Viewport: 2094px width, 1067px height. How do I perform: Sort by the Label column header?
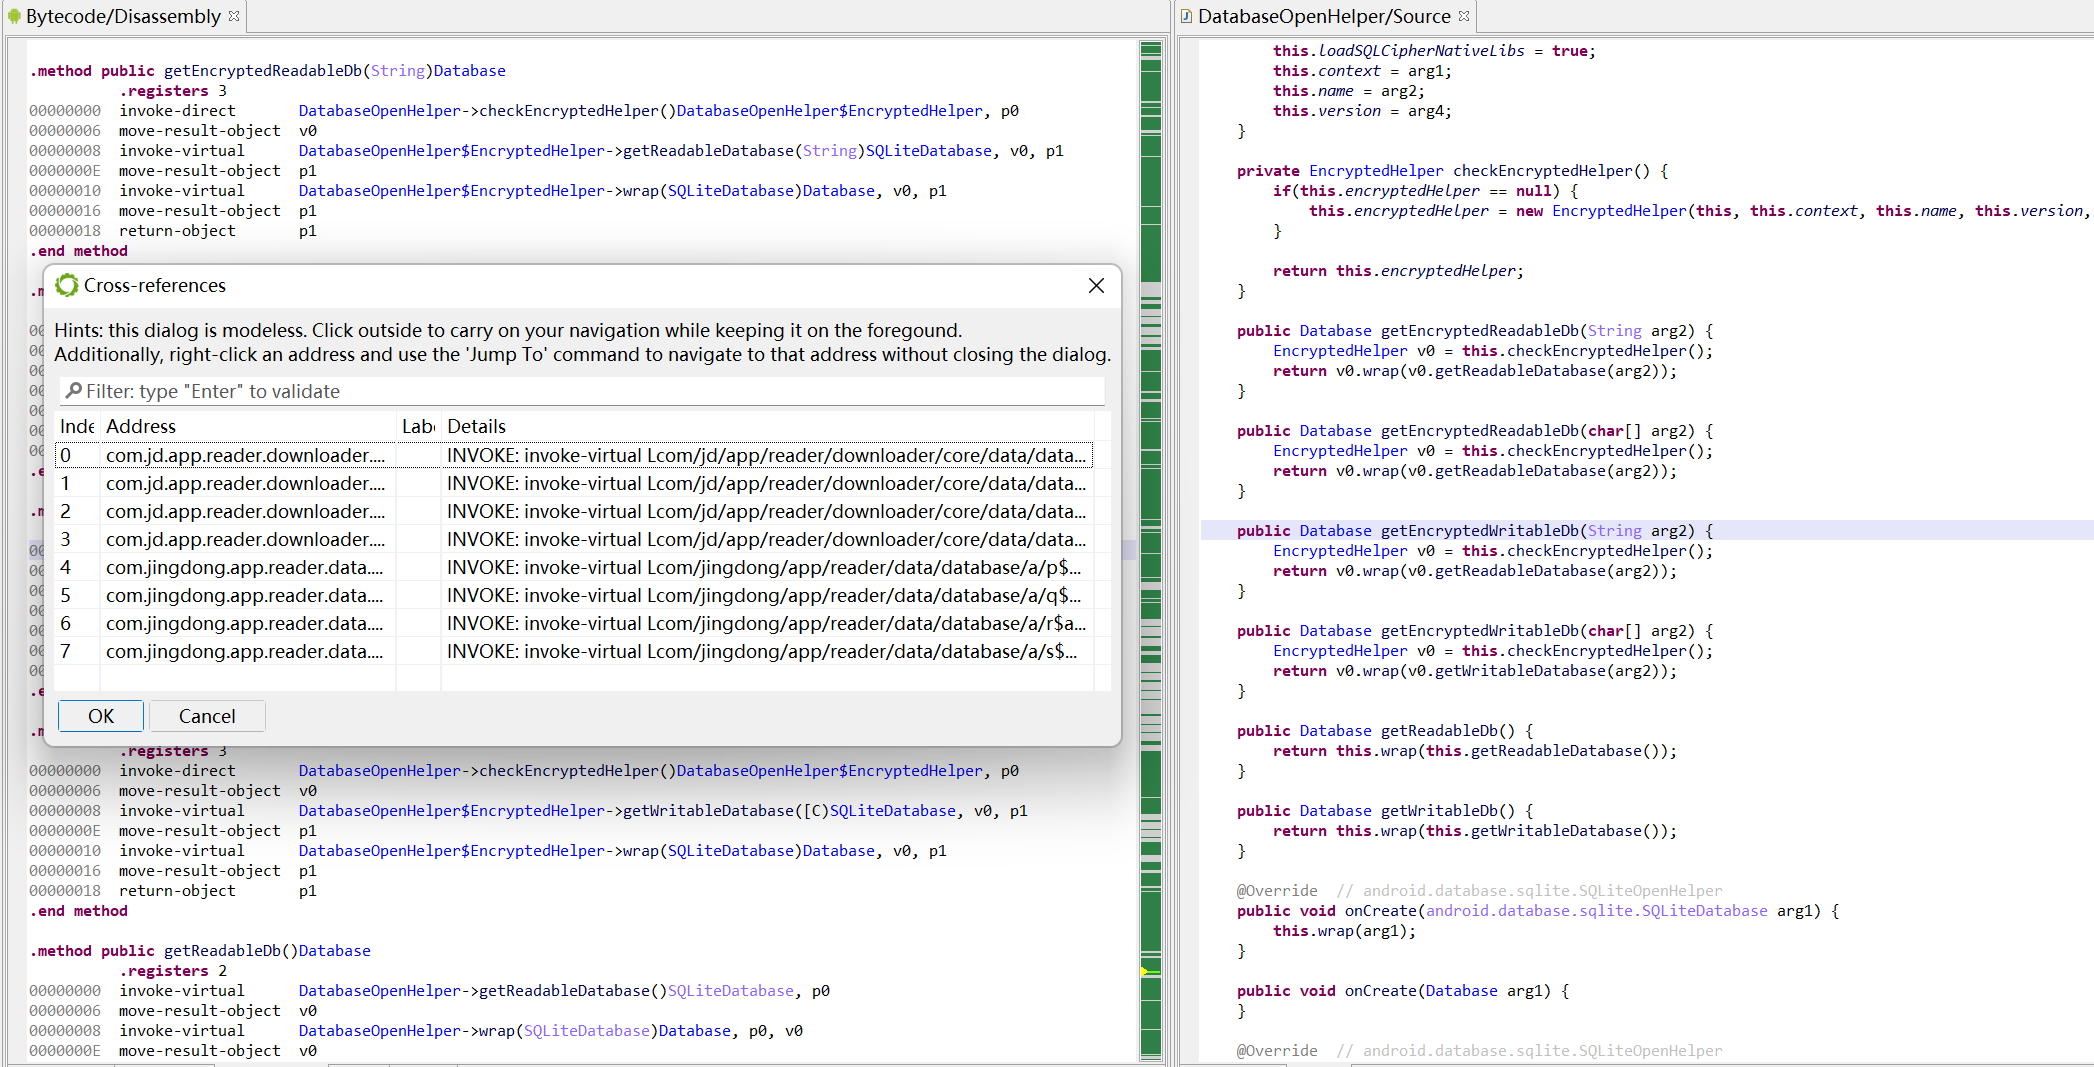(x=418, y=426)
